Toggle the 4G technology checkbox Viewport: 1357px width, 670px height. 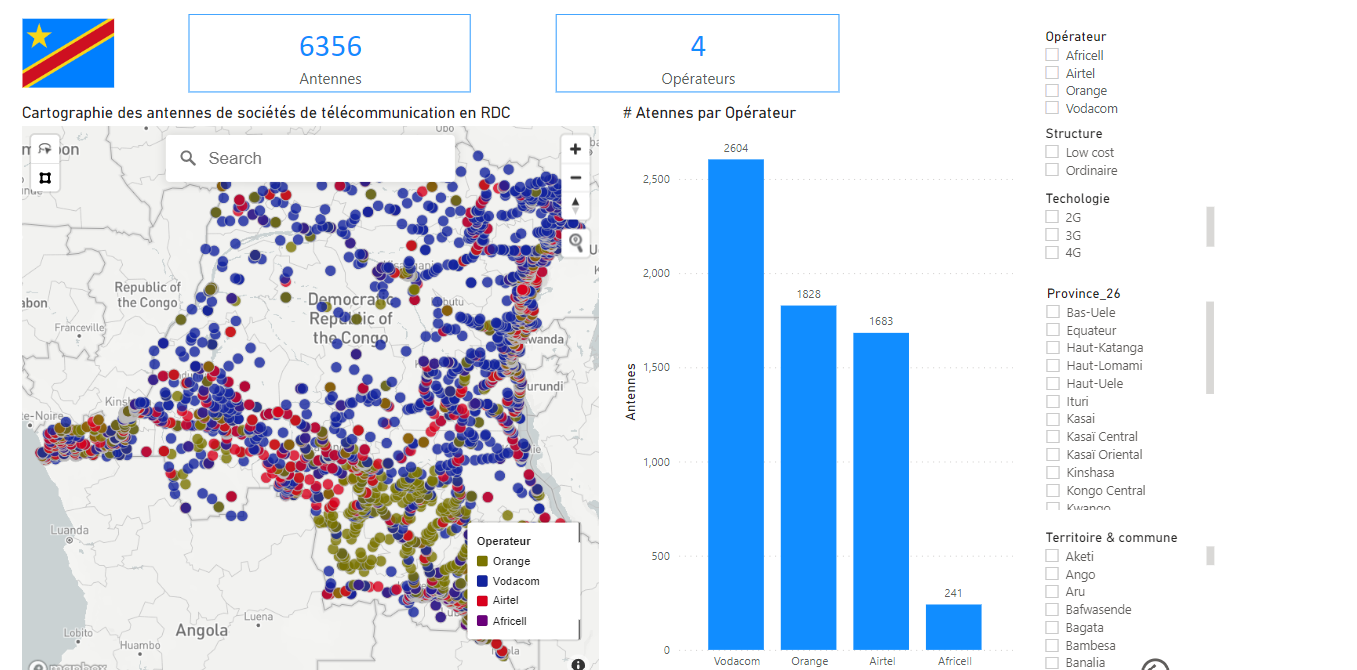click(x=1052, y=253)
